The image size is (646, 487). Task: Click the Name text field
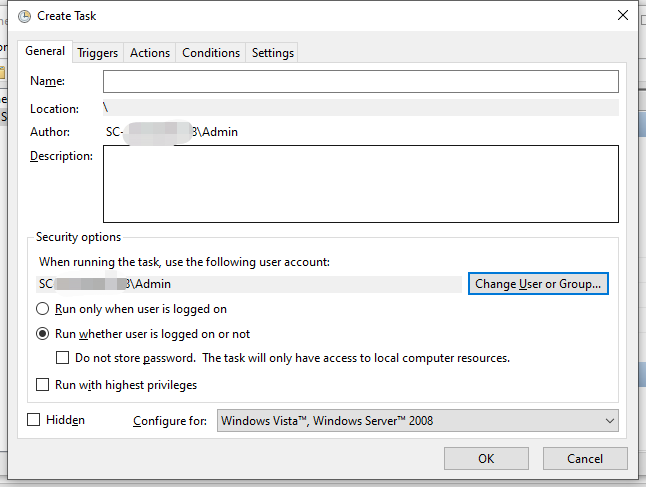(x=360, y=81)
